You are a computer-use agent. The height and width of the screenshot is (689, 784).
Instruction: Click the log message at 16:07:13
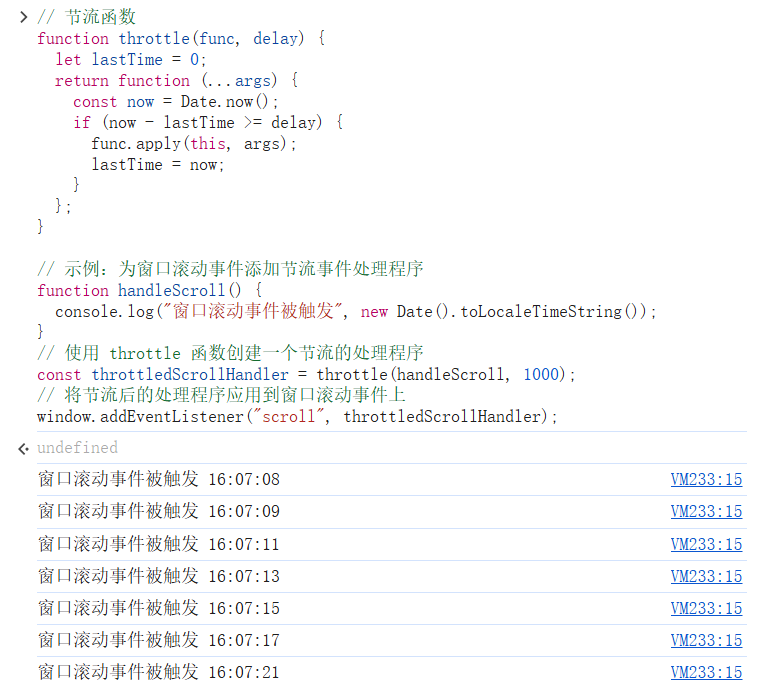[158, 576]
